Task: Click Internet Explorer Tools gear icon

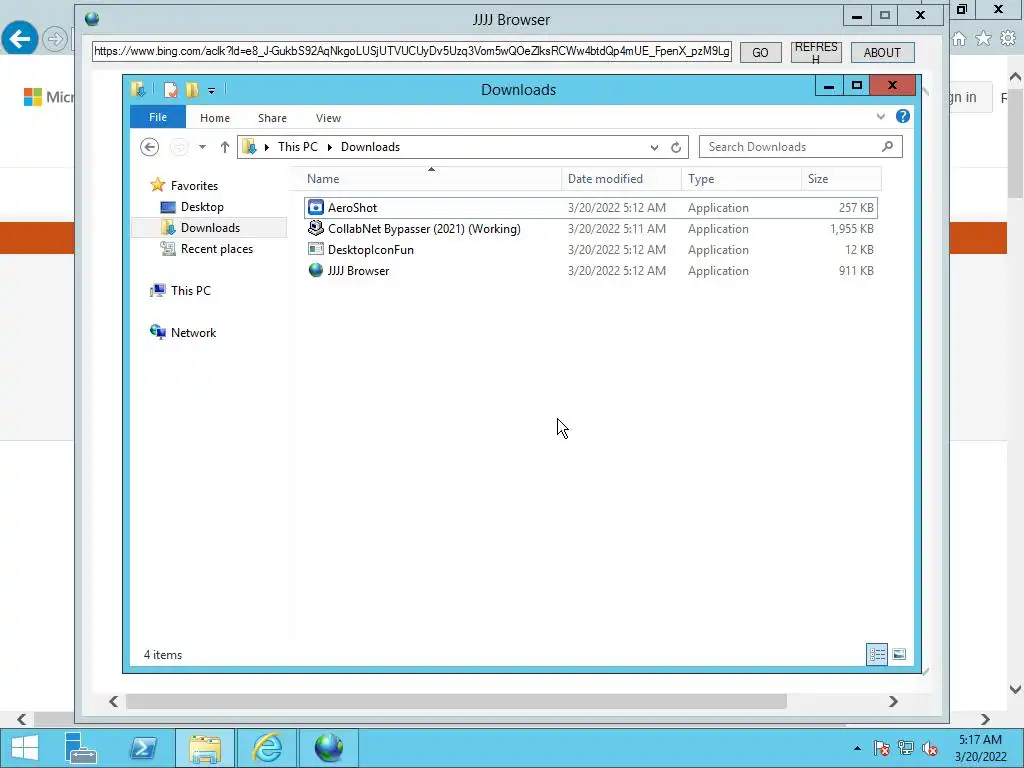Action: pos(1008,39)
